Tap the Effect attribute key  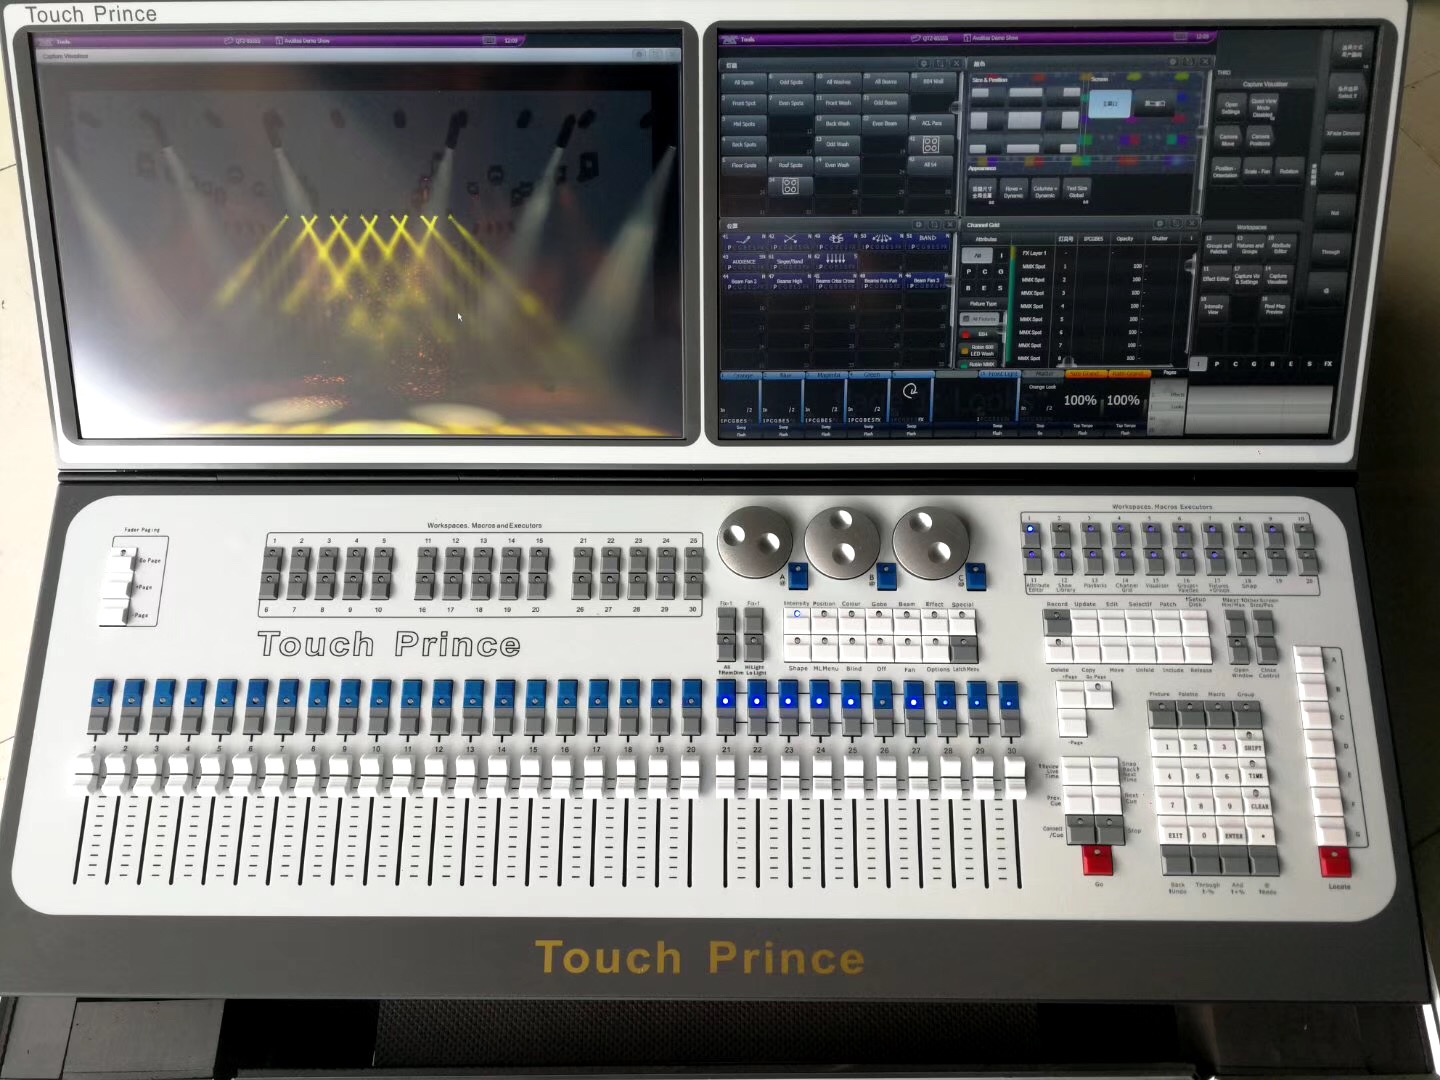coord(935,620)
